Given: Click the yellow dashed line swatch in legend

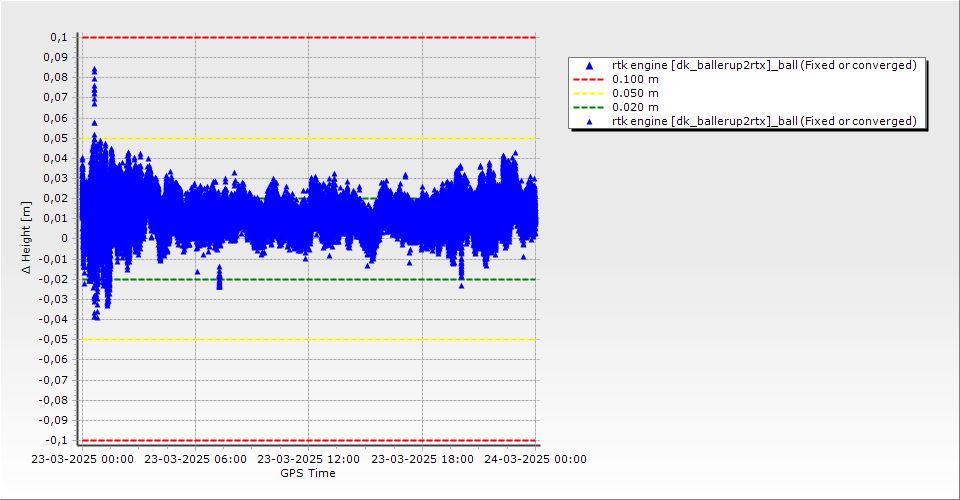Looking at the screenshot, I should pyautogui.click(x=588, y=94).
